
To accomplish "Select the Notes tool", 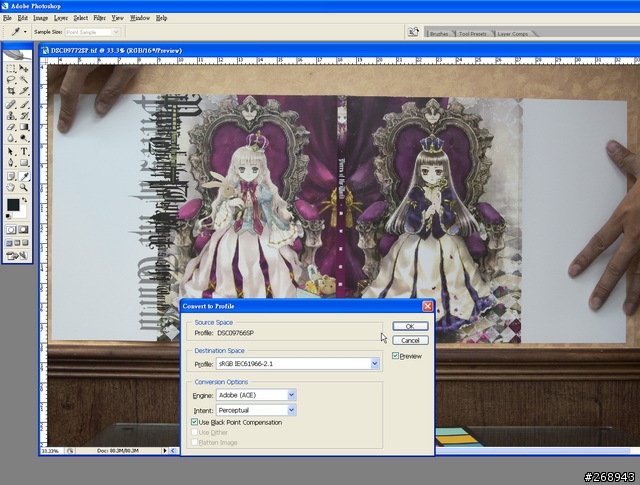I will point(11,176).
